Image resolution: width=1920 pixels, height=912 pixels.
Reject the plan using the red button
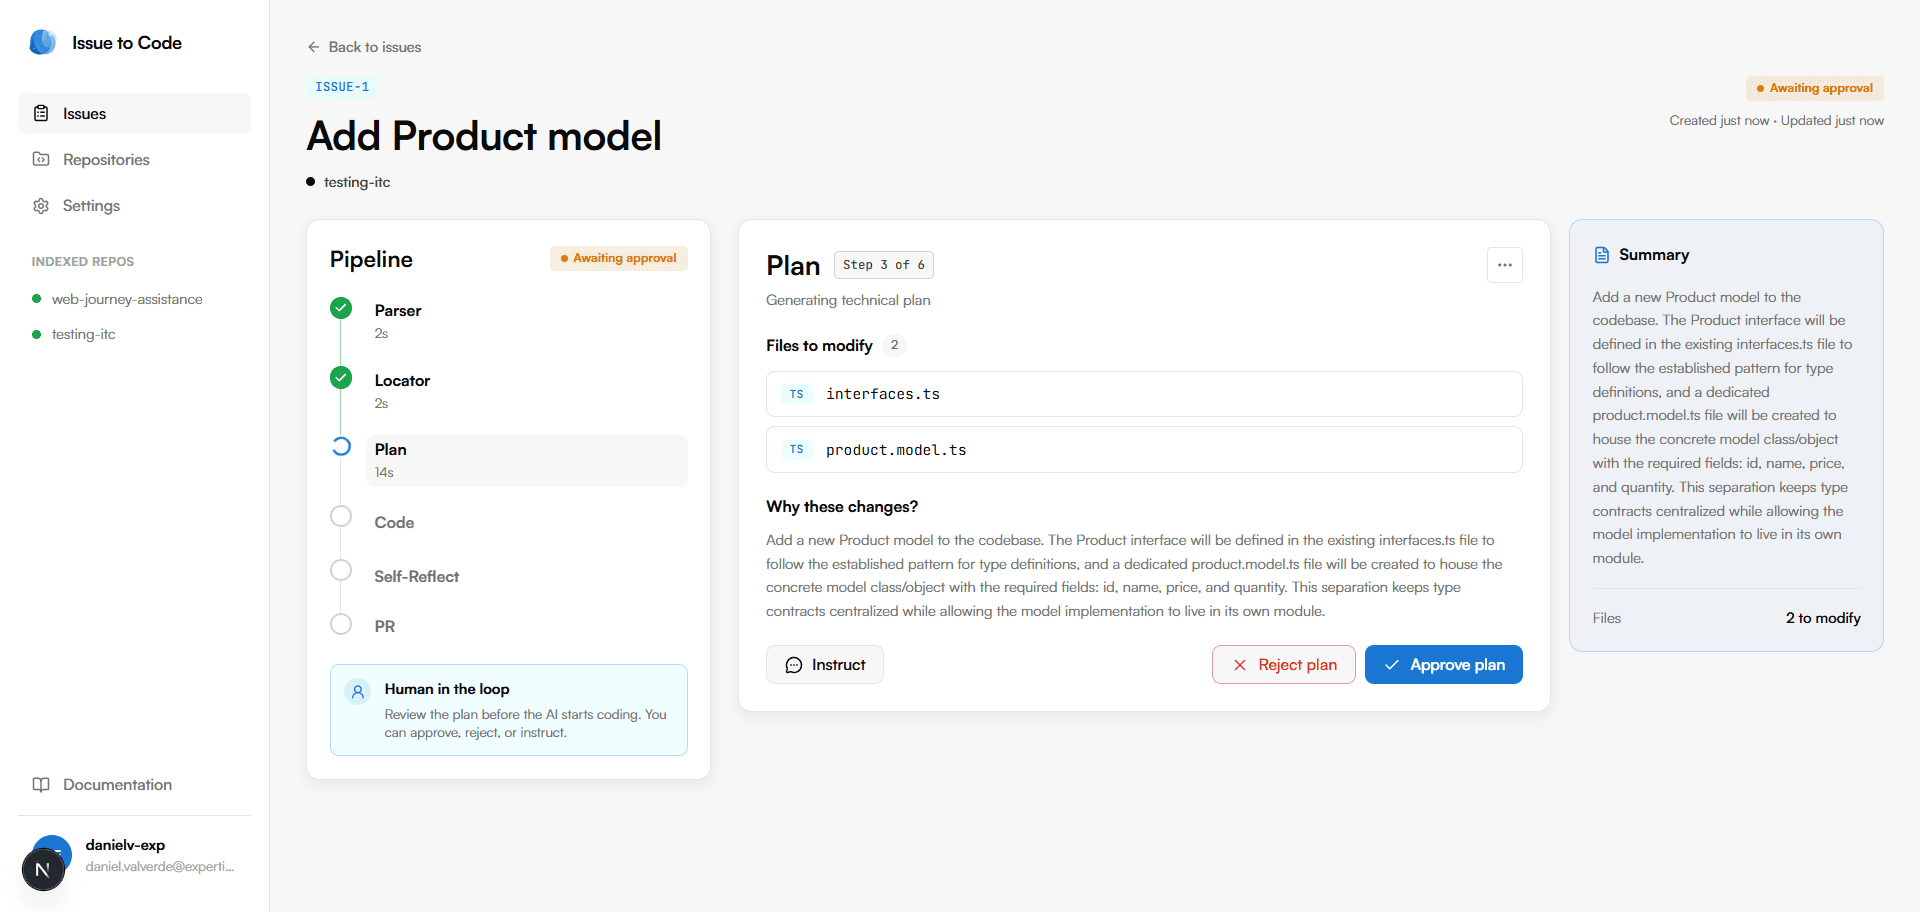tap(1284, 665)
